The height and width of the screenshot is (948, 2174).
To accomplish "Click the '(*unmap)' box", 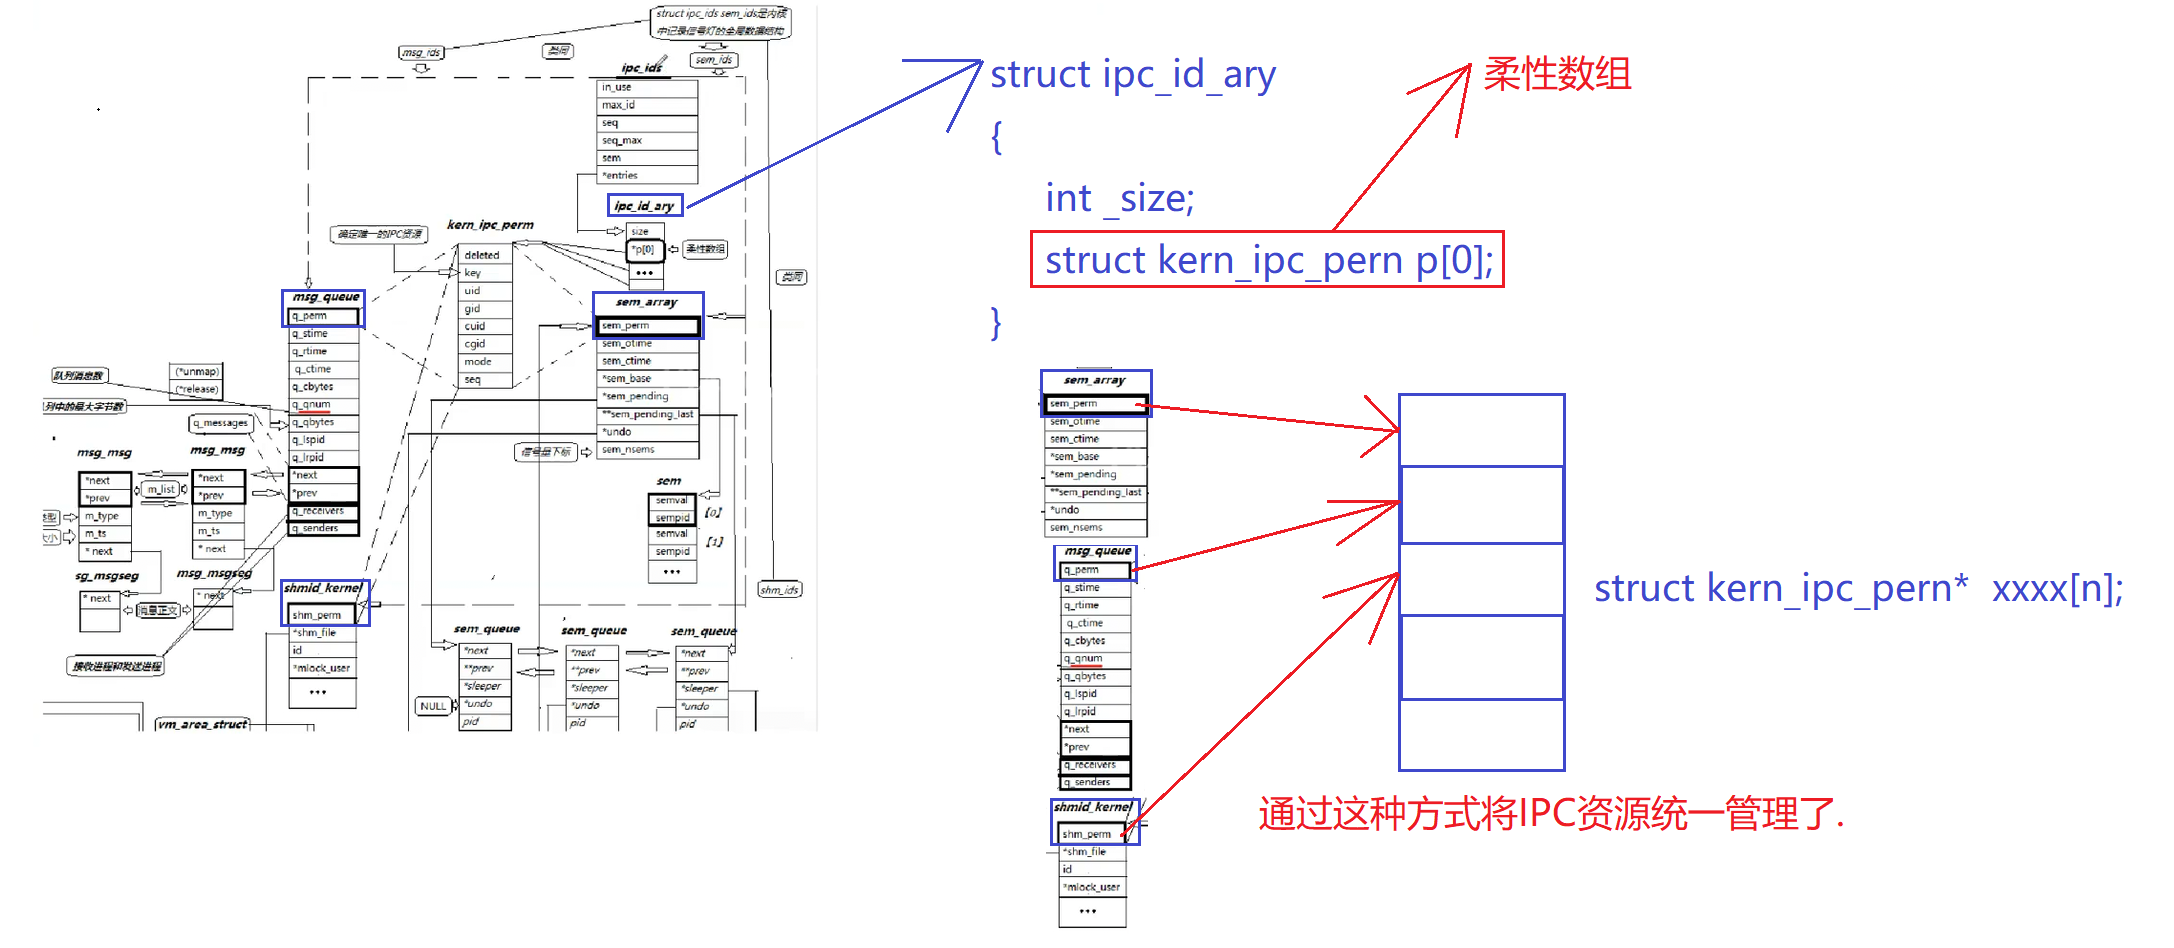I will point(197,372).
